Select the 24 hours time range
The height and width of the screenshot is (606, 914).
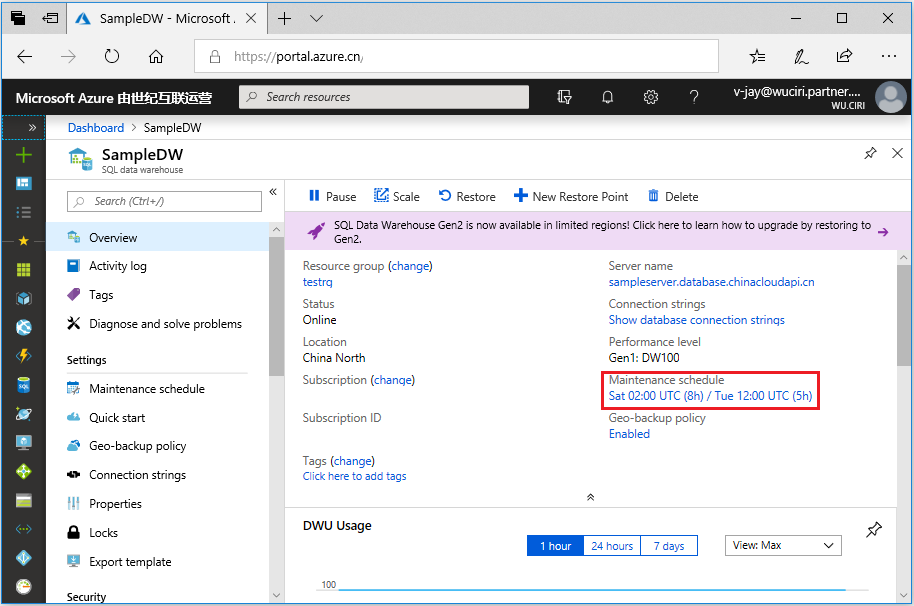tap(612, 546)
